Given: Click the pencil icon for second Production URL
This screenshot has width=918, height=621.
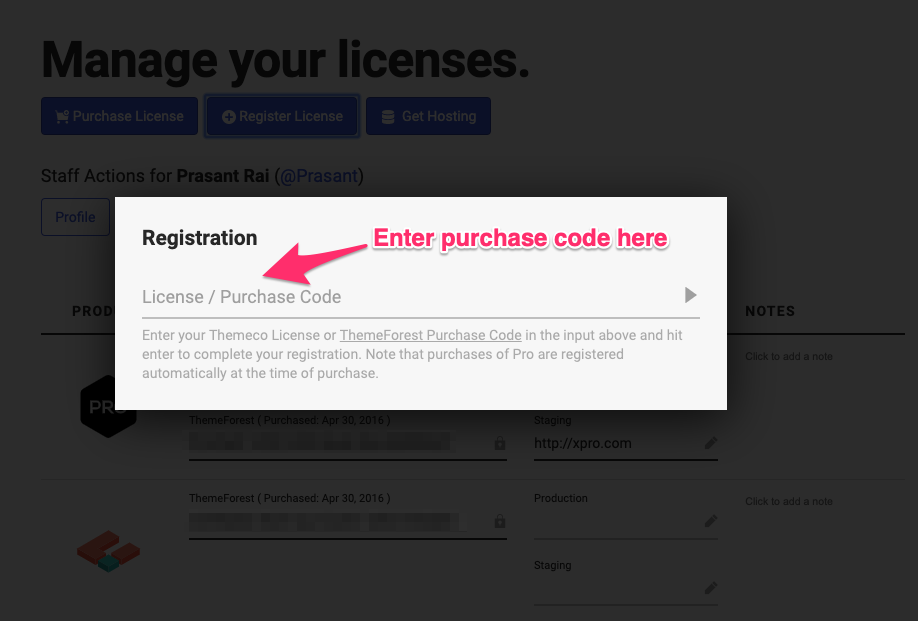Looking at the screenshot, I should coord(711,521).
